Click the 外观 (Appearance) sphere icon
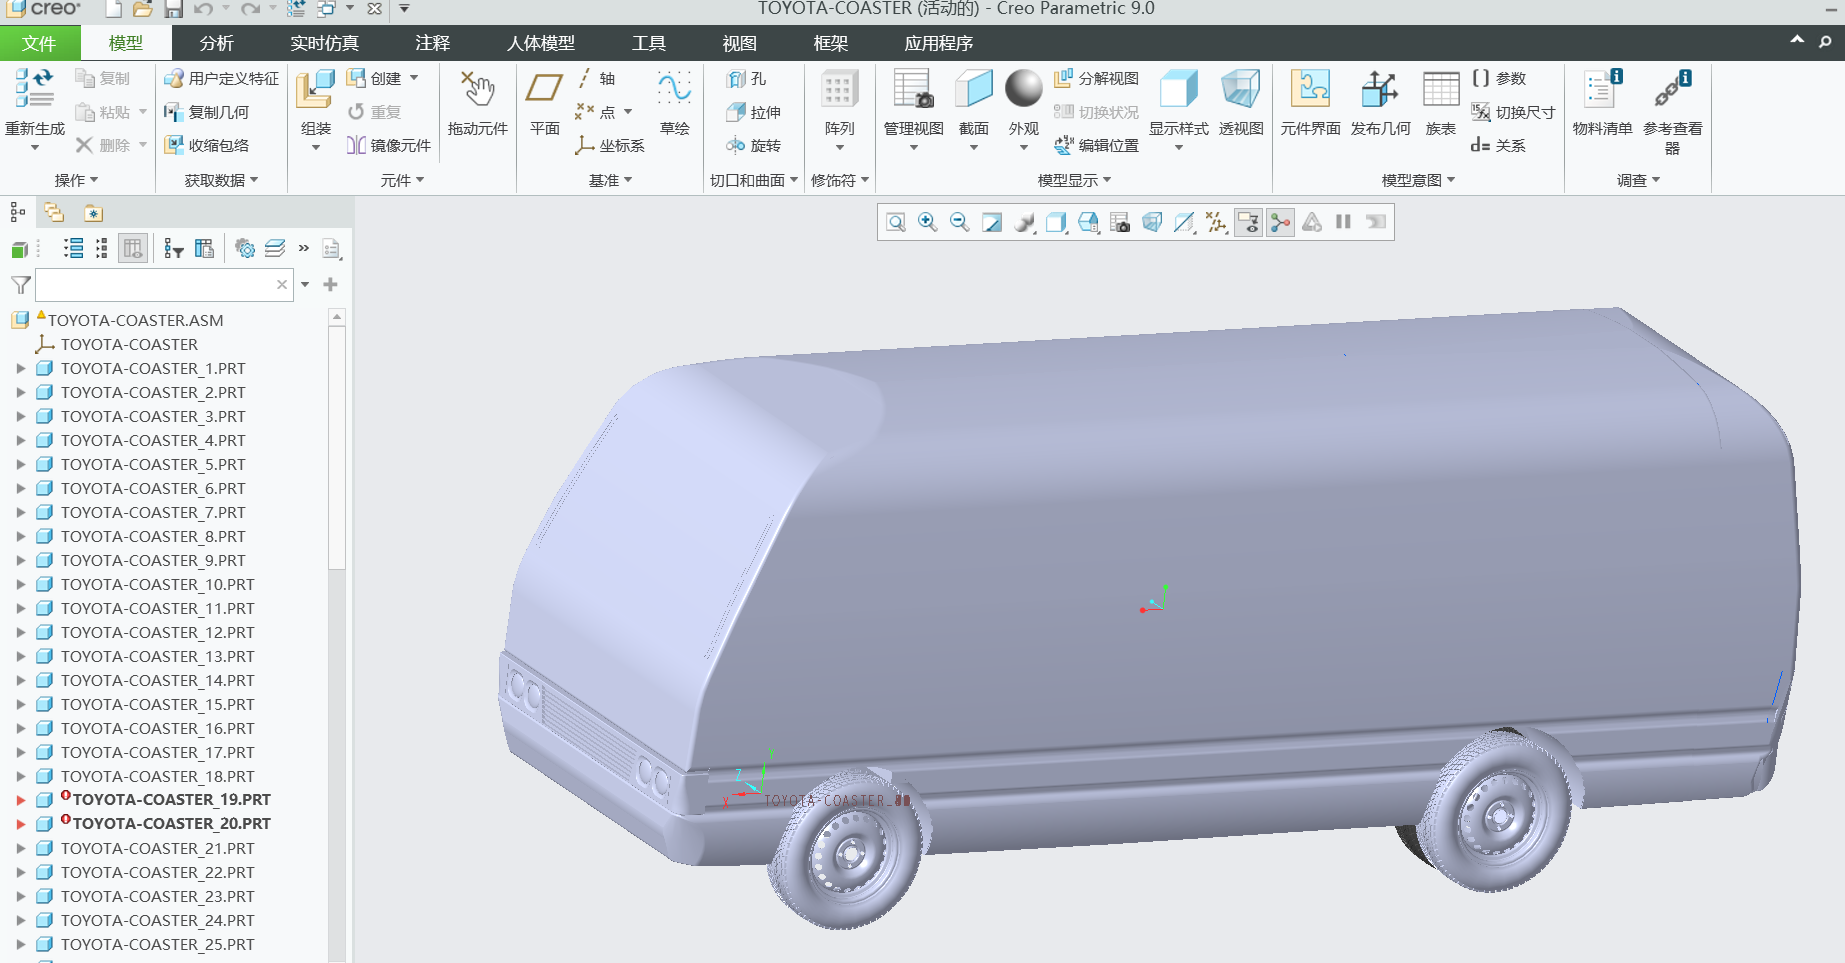This screenshot has height=963, width=1845. click(x=1023, y=88)
